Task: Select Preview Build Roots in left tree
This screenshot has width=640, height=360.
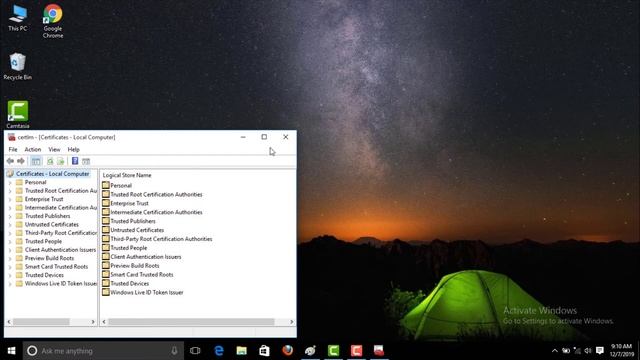Action: click(x=49, y=258)
